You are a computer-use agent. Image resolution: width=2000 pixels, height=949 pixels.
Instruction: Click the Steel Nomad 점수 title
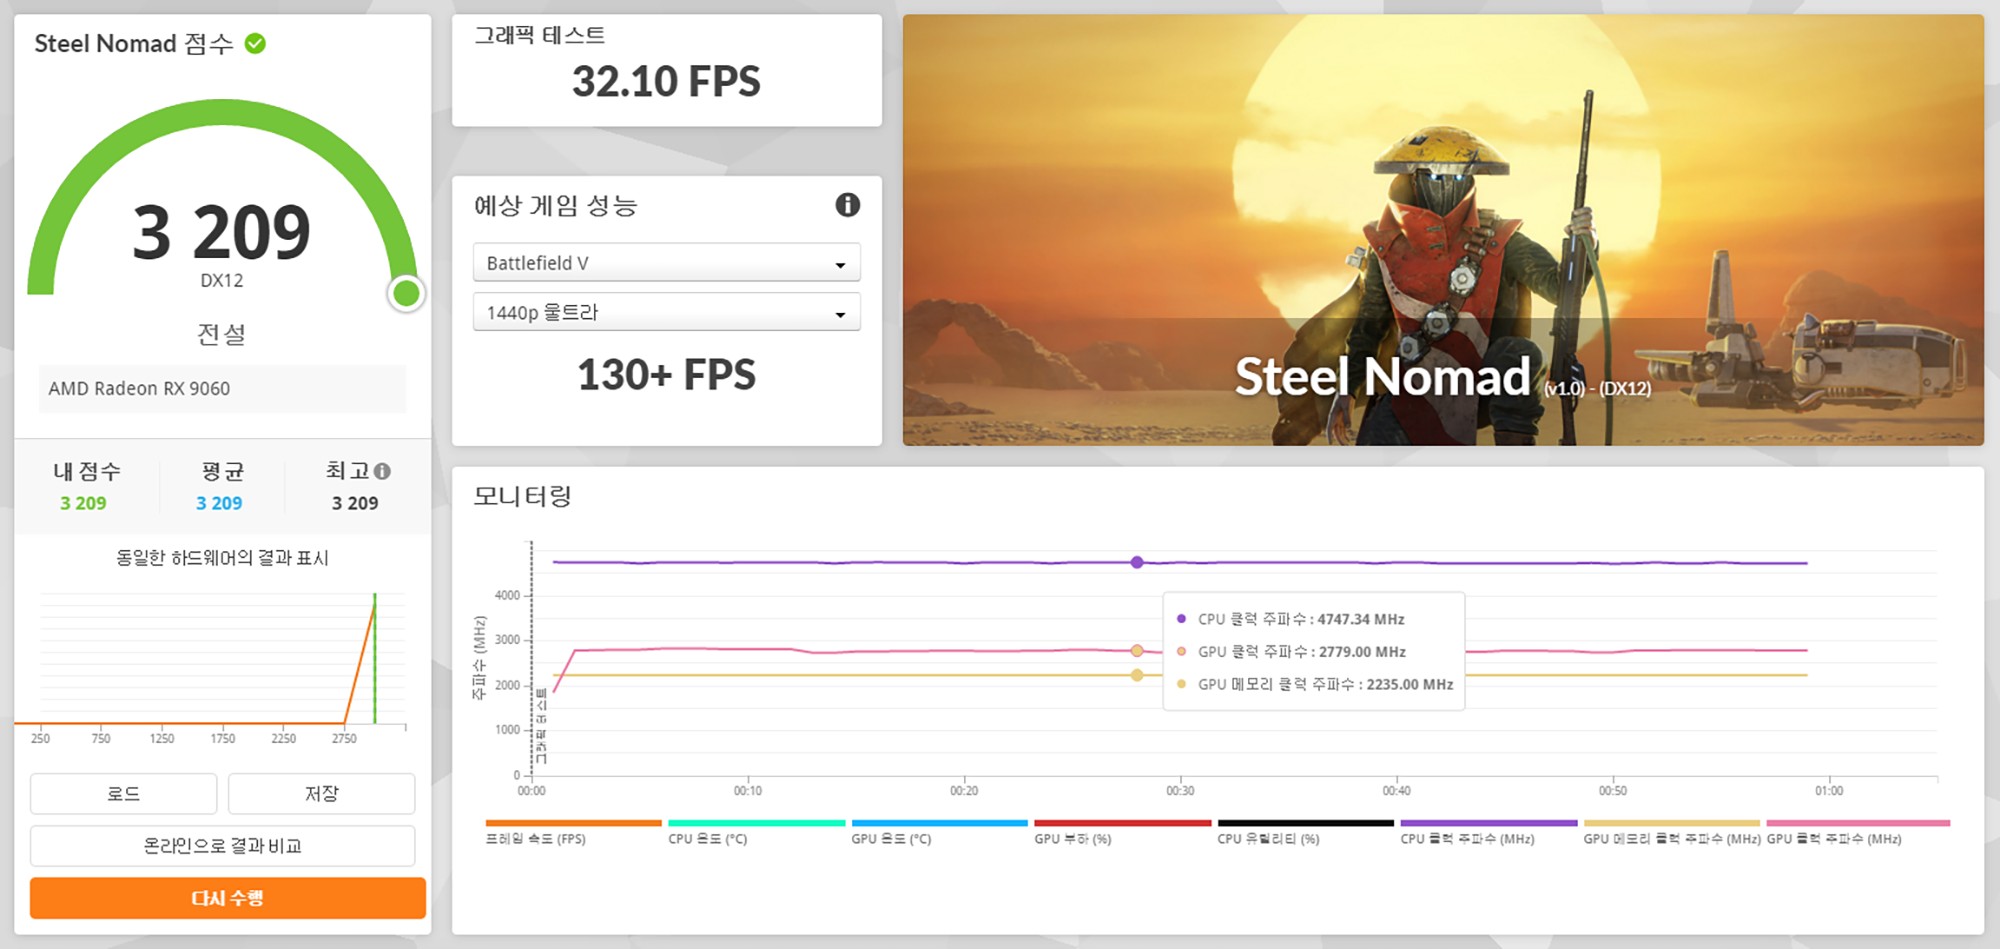tap(134, 43)
